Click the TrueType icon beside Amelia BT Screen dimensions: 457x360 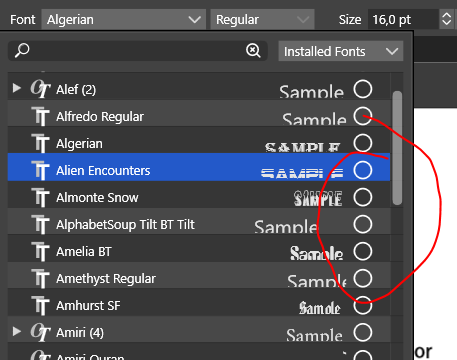click(x=40, y=251)
